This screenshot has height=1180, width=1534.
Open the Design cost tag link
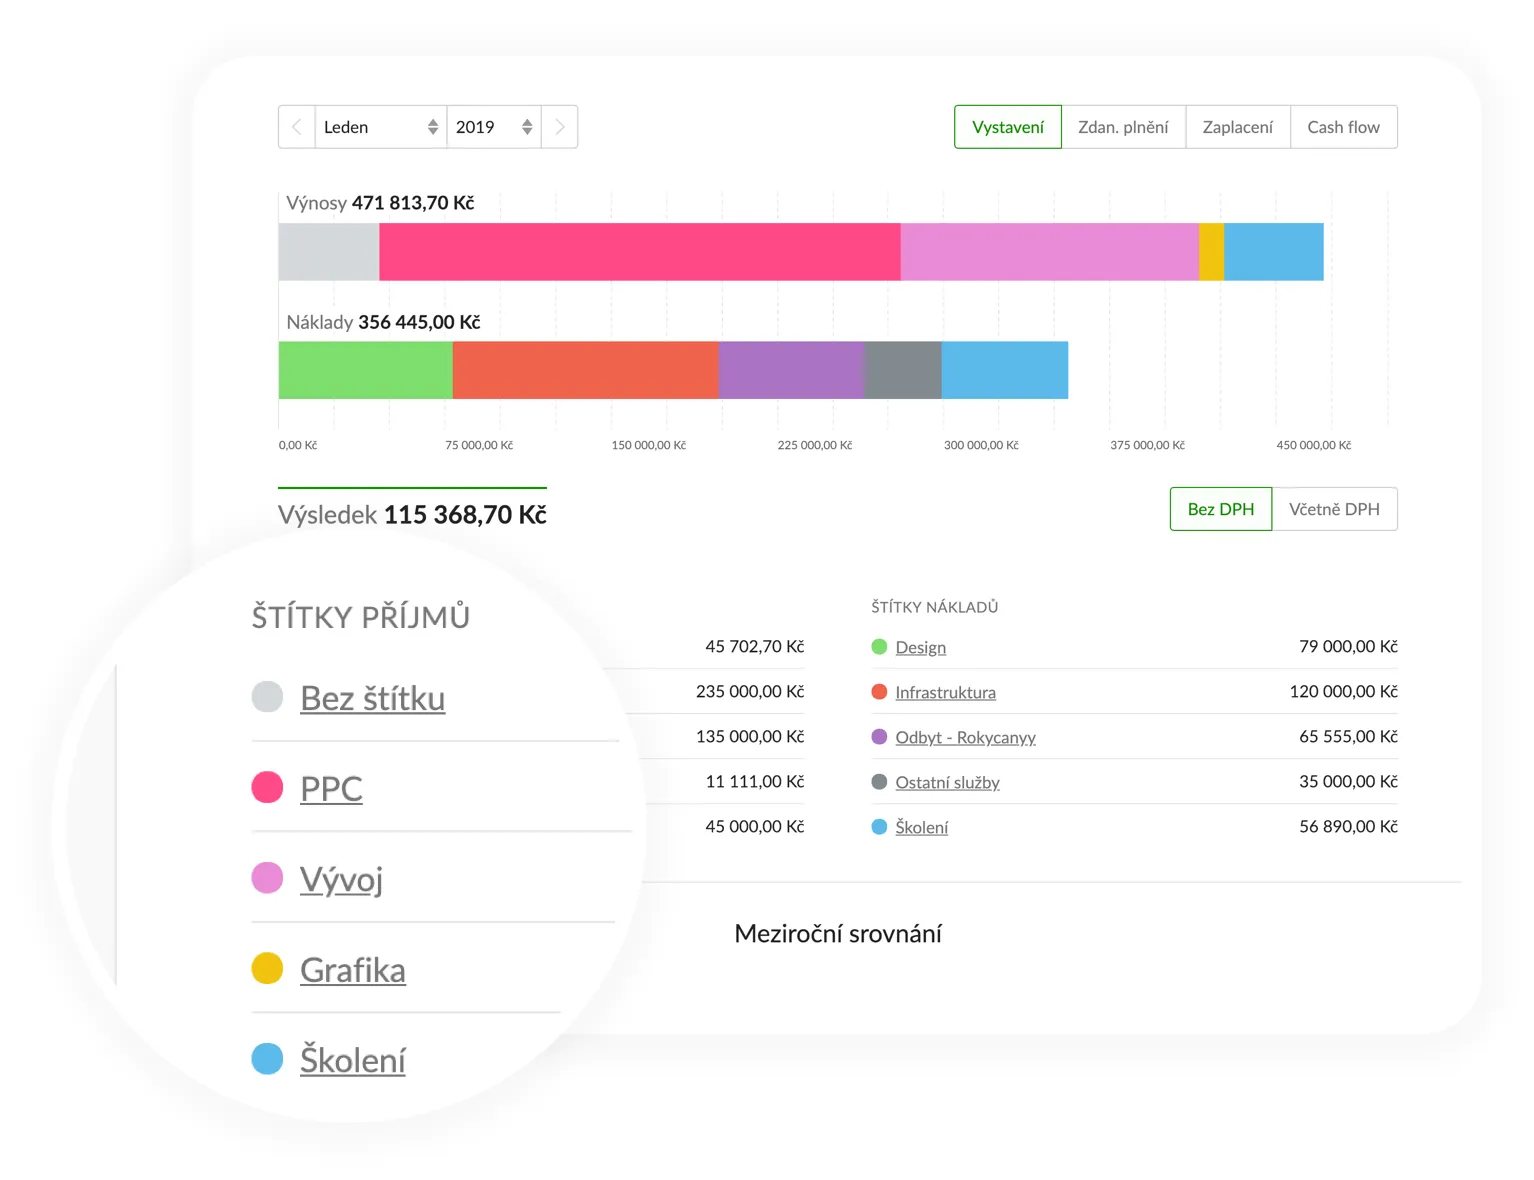click(920, 647)
